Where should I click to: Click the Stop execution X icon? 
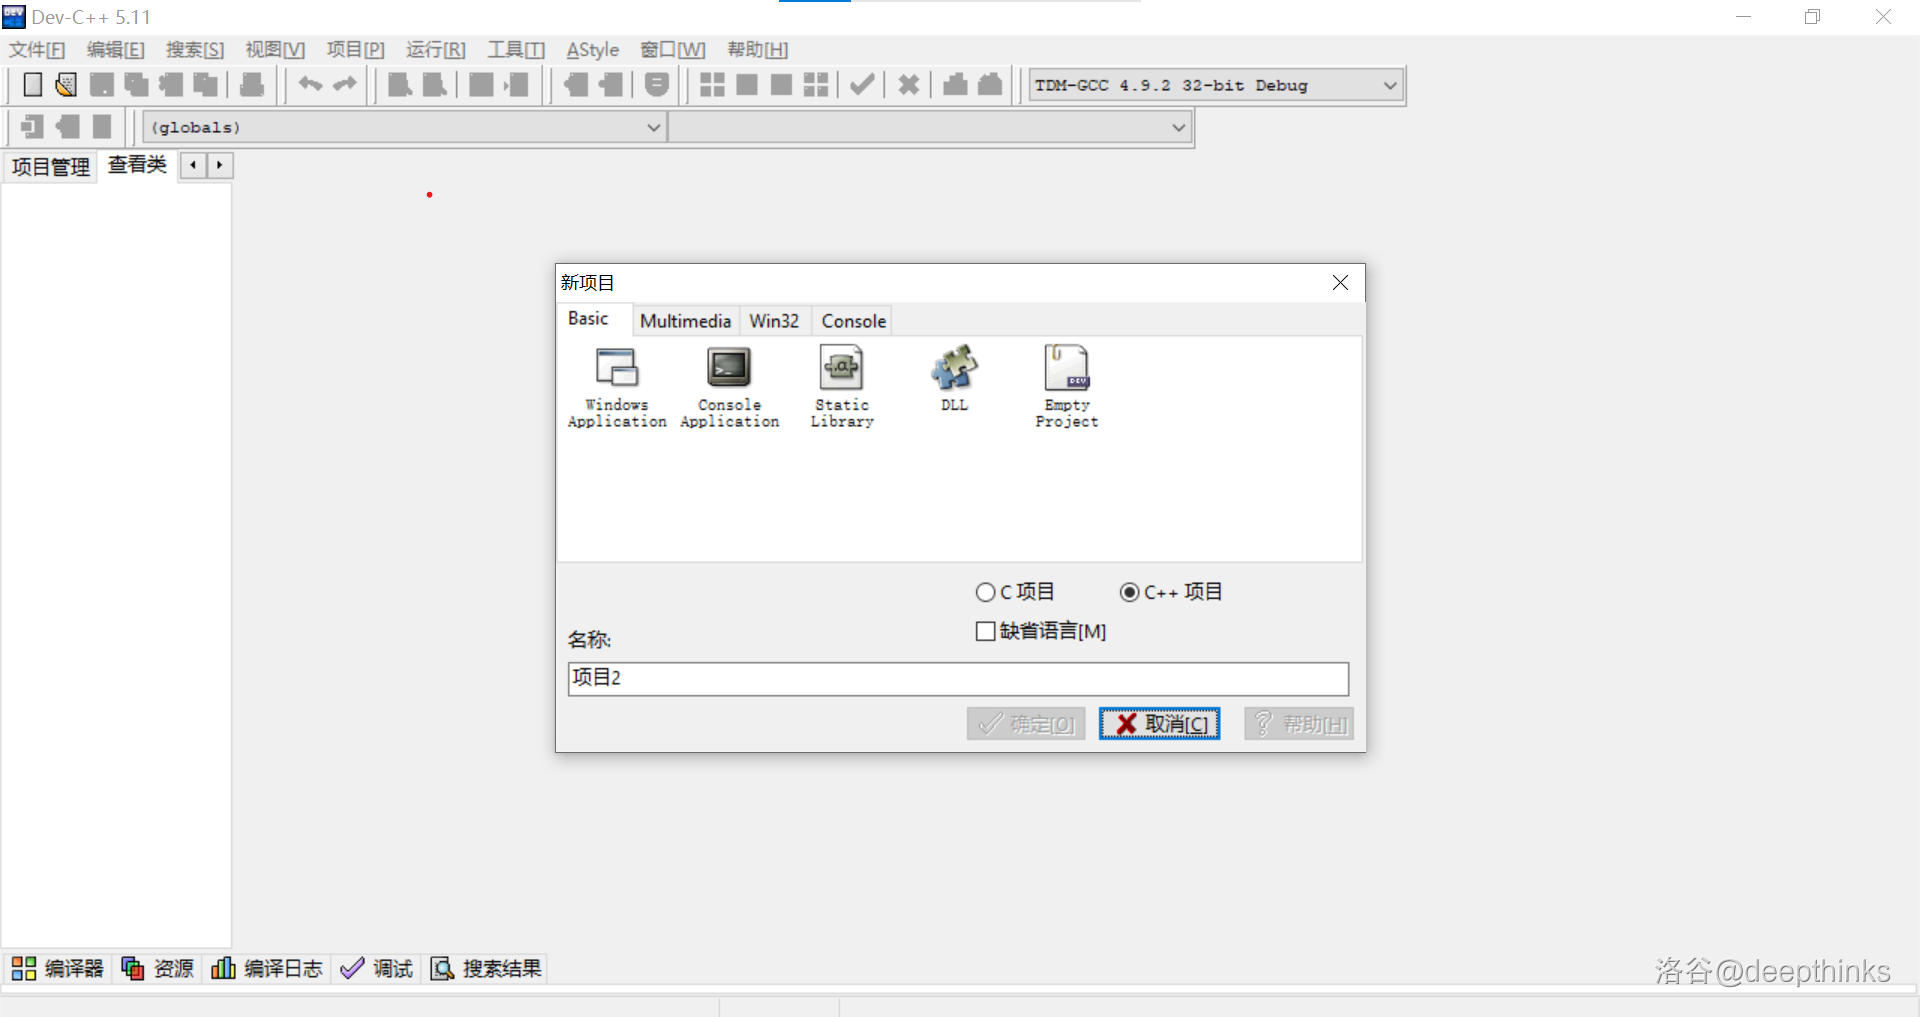[908, 85]
